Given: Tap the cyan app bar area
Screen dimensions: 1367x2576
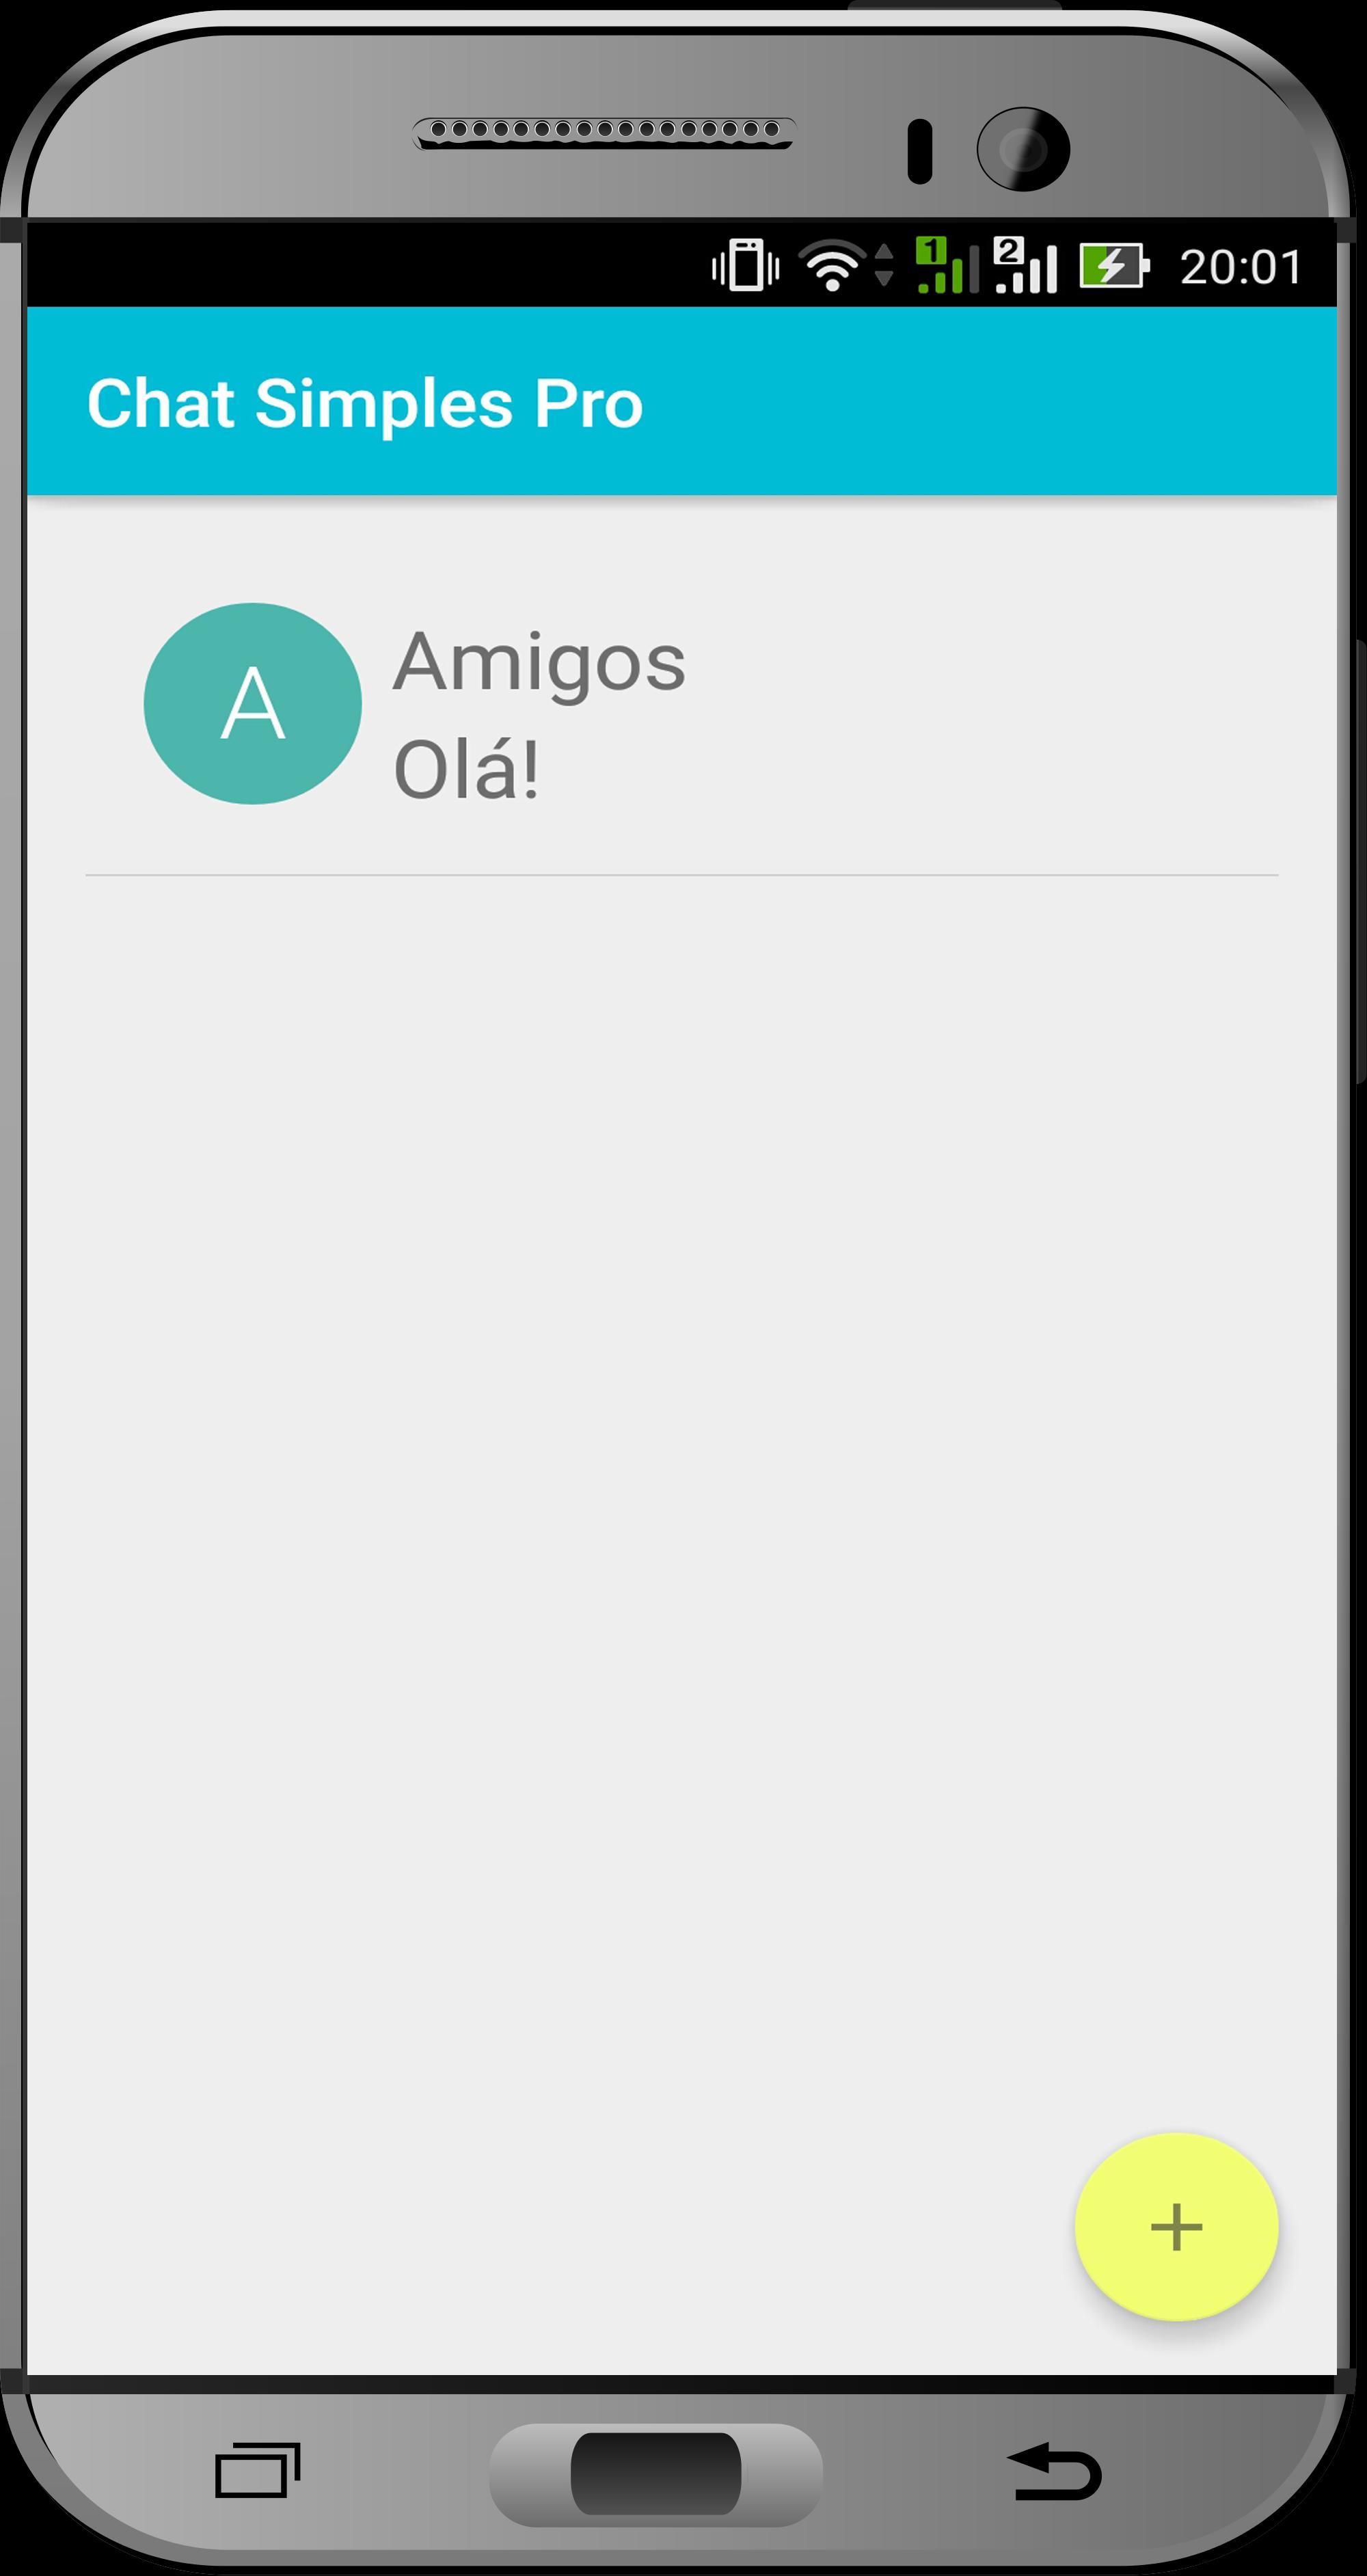Looking at the screenshot, I should 682,401.
